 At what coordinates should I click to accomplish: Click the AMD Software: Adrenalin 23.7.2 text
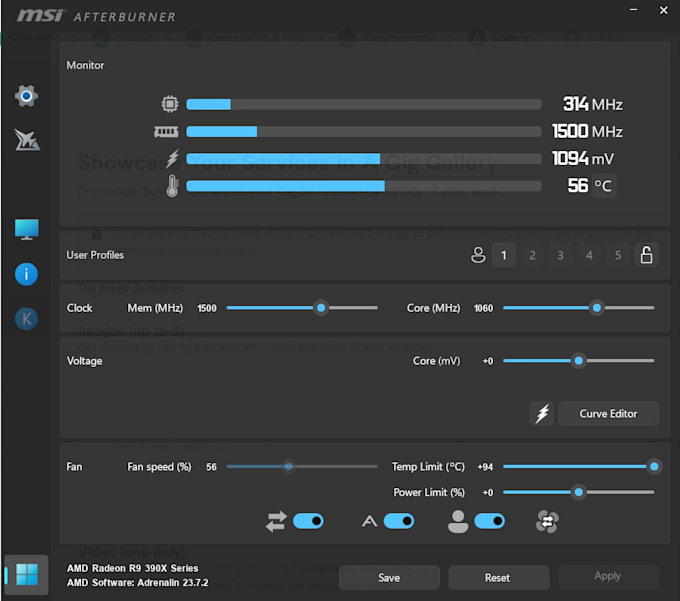[137, 582]
